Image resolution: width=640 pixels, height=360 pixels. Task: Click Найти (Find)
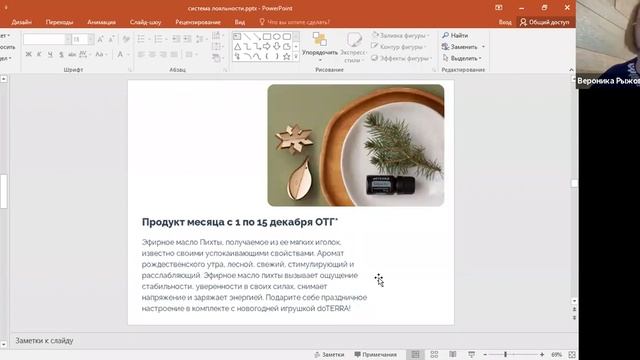tap(455, 36)
